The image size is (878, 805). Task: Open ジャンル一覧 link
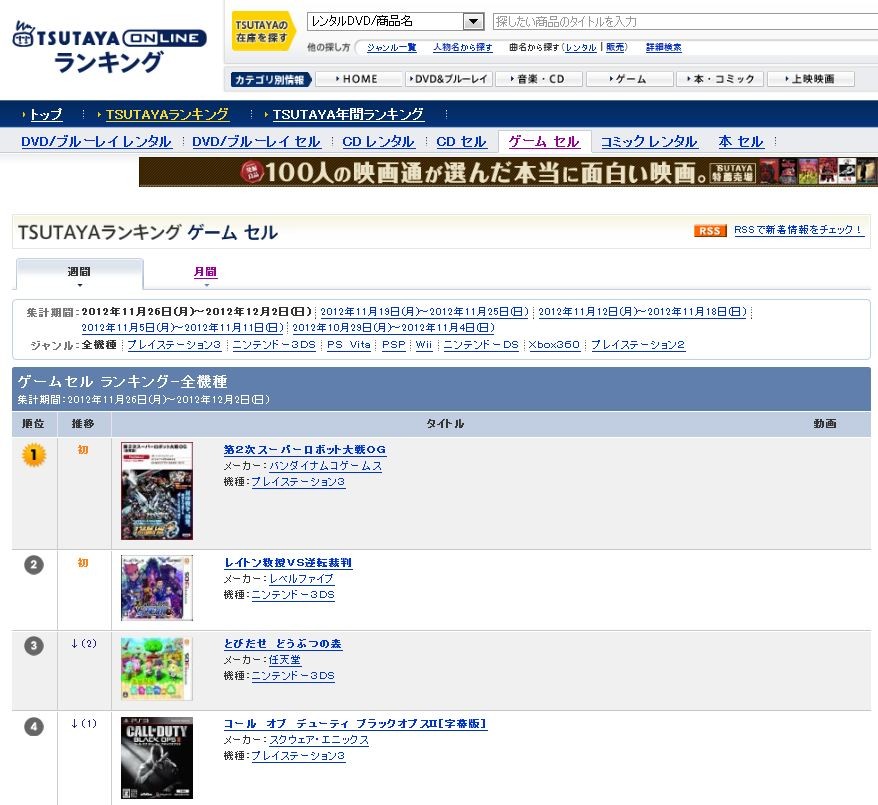[x=391, y=48]
